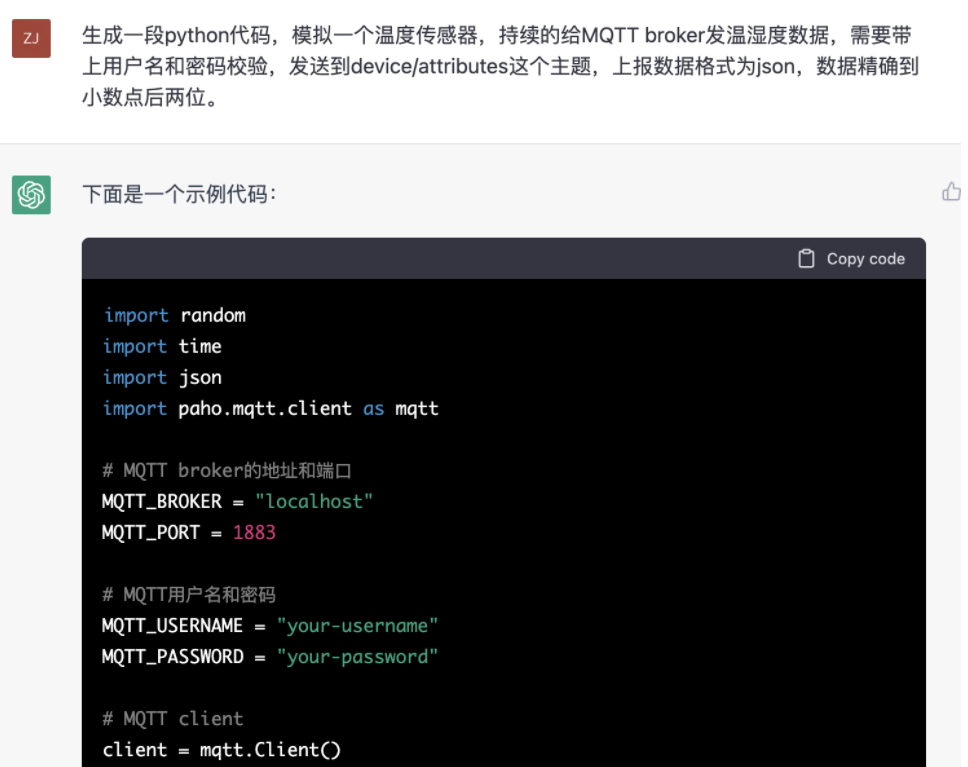Click the reply text "下面是一个示例代码"

179,194
